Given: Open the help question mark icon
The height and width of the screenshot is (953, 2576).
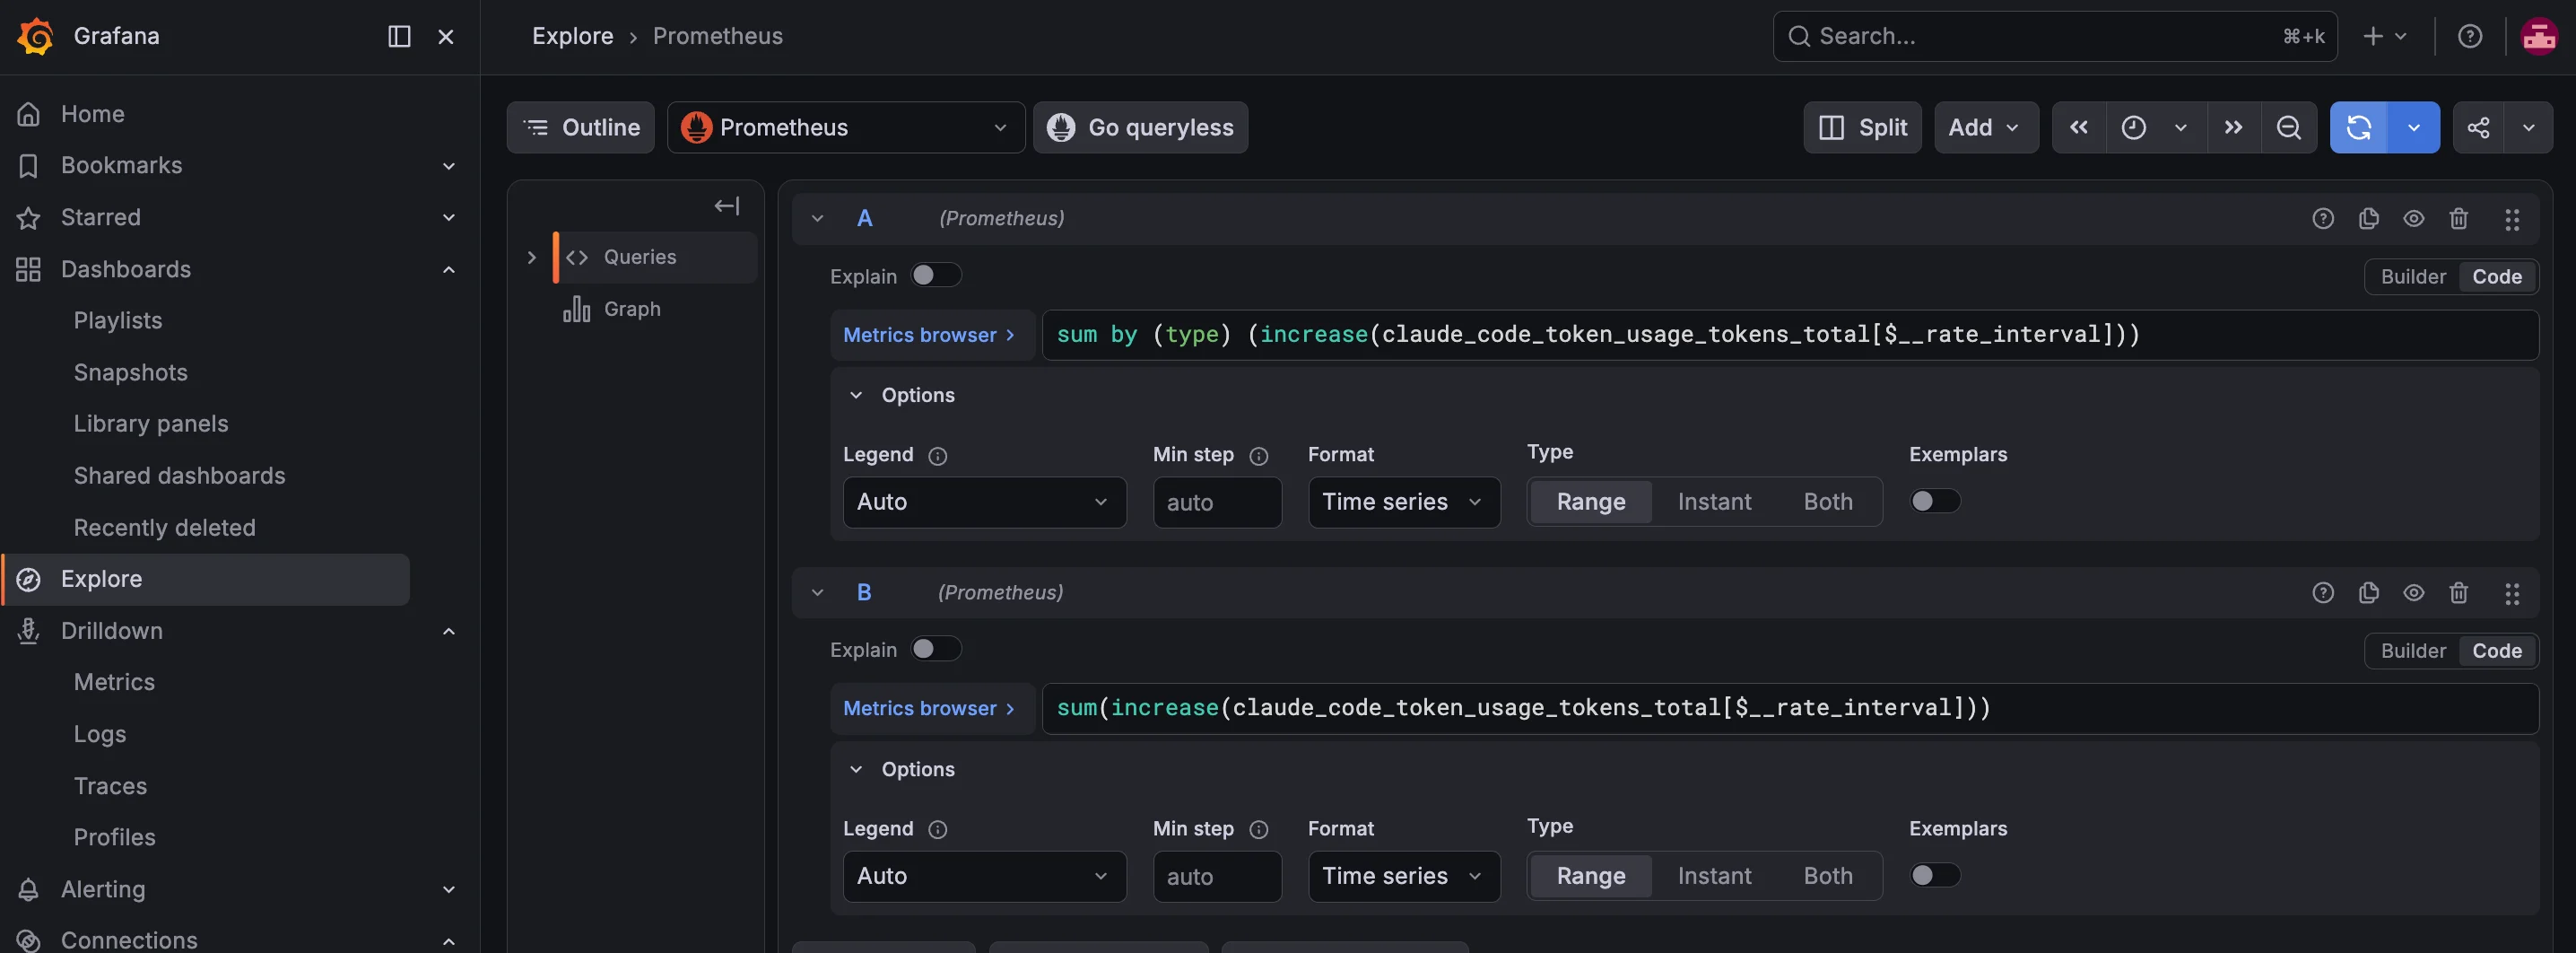Looking at the screenshot, I should coord(2470,36).
